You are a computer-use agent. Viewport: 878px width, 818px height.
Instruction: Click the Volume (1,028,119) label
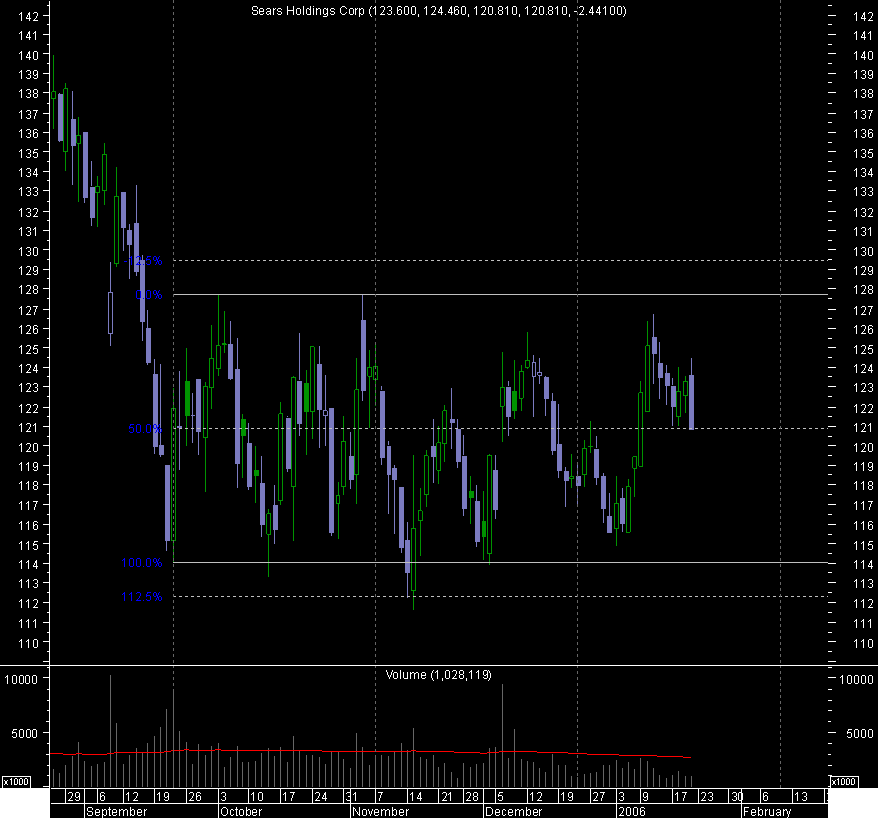coord(438,675)
